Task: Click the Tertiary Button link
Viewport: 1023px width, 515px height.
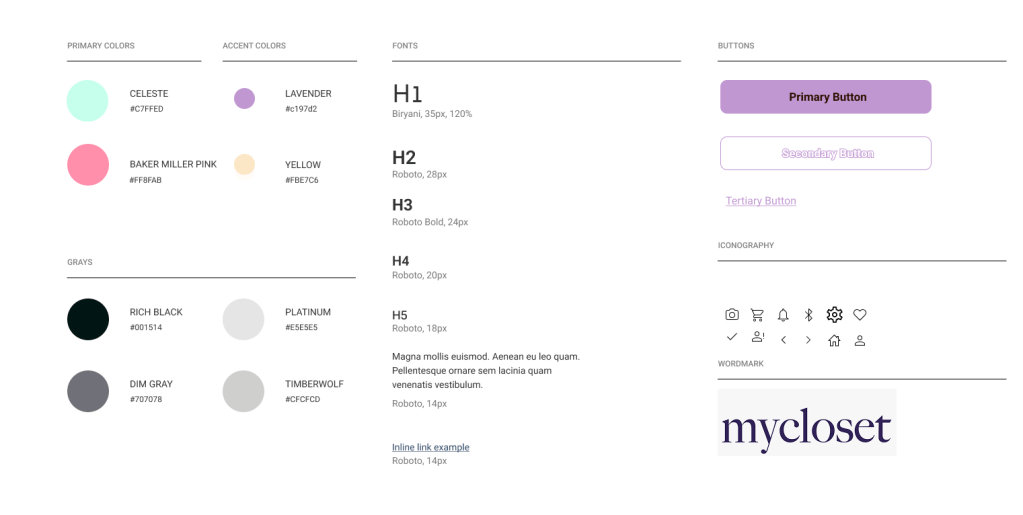Action: (761, 201)
